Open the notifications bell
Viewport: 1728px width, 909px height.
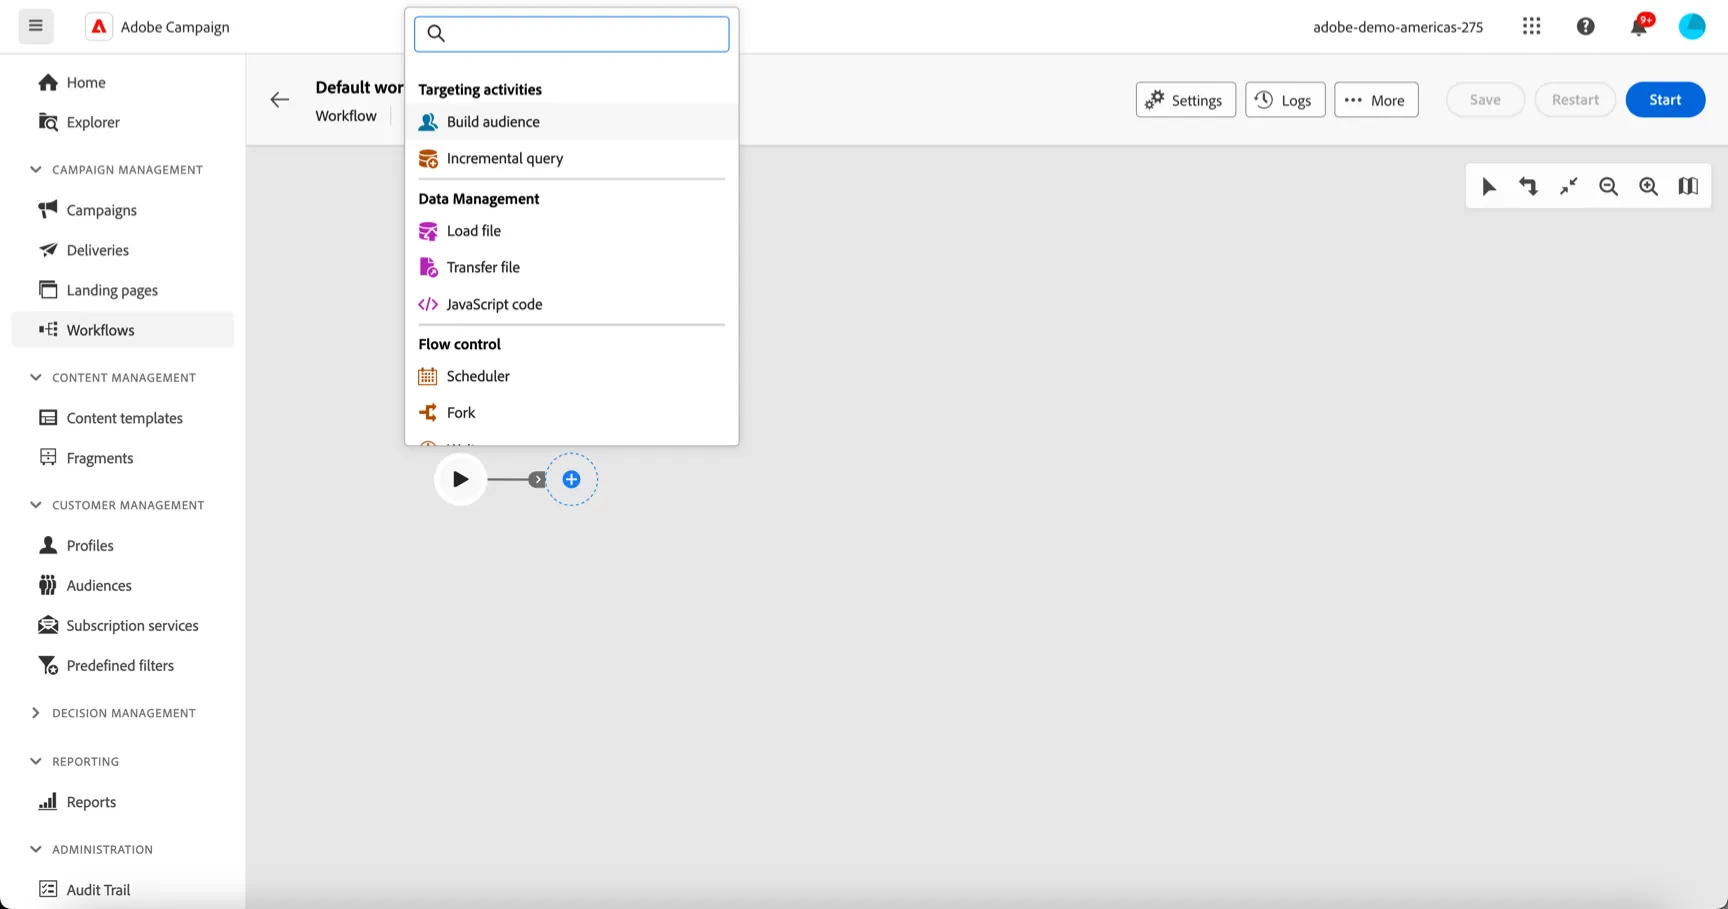coord(1639,26)
